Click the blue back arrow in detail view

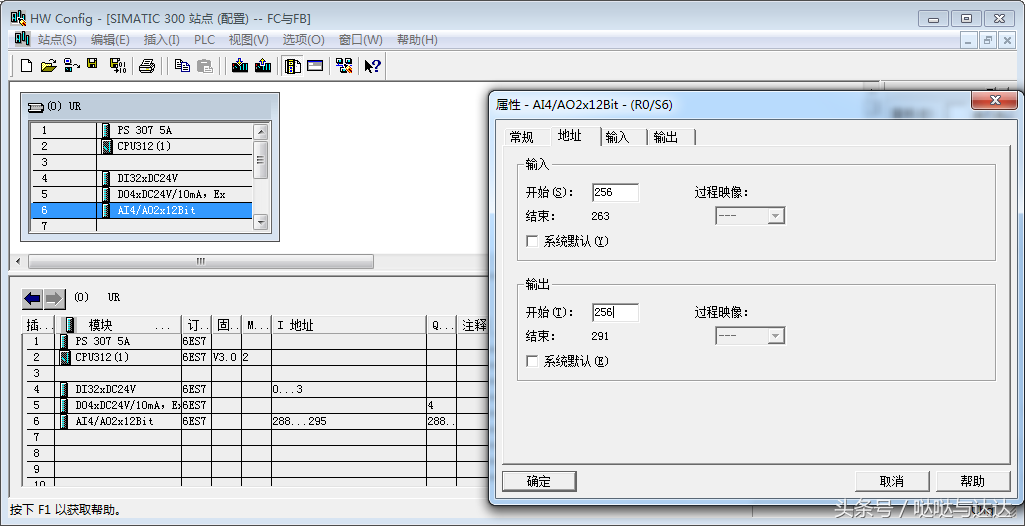(33, 299)
